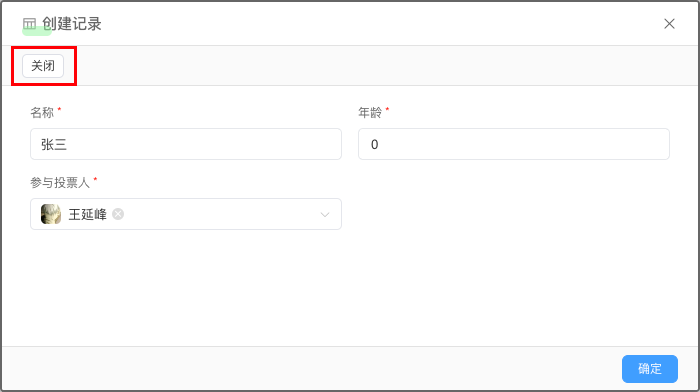Image resolution: width=700 pixels, height=392 pixels.
Task: Focus the 名称 field containing 张三
Action: [186, 144]
